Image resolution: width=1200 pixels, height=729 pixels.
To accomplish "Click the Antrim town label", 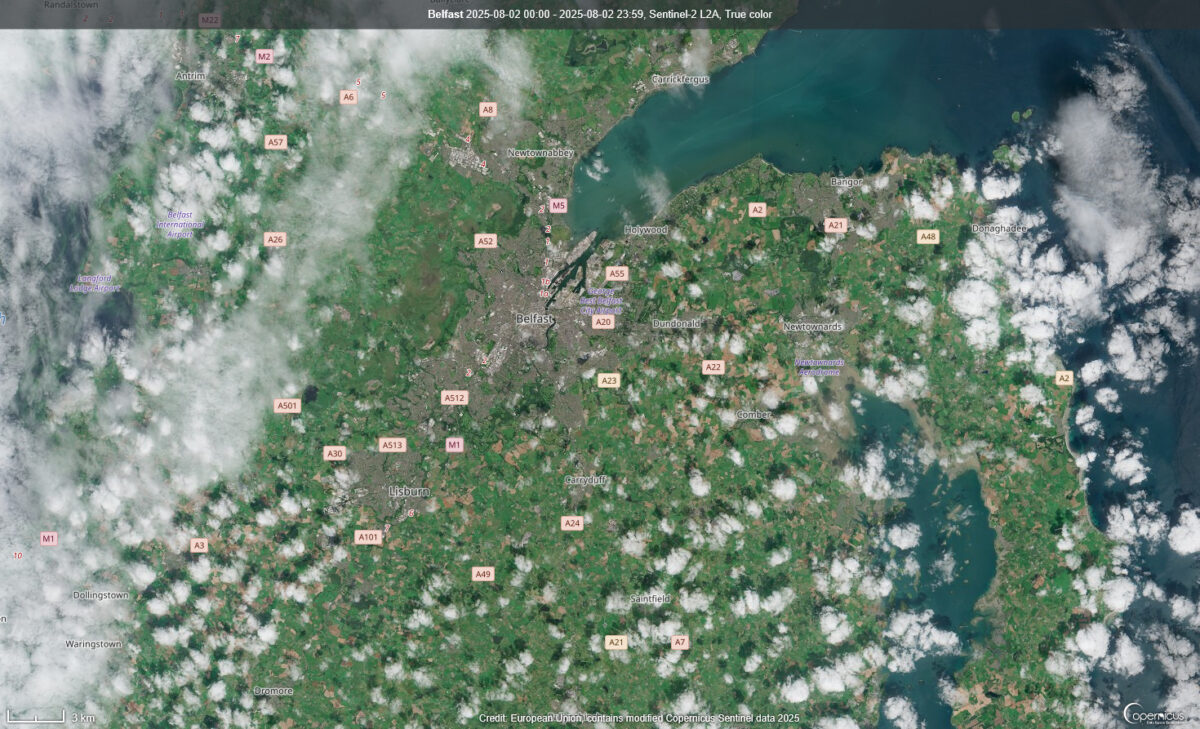I will pos(189,76).
